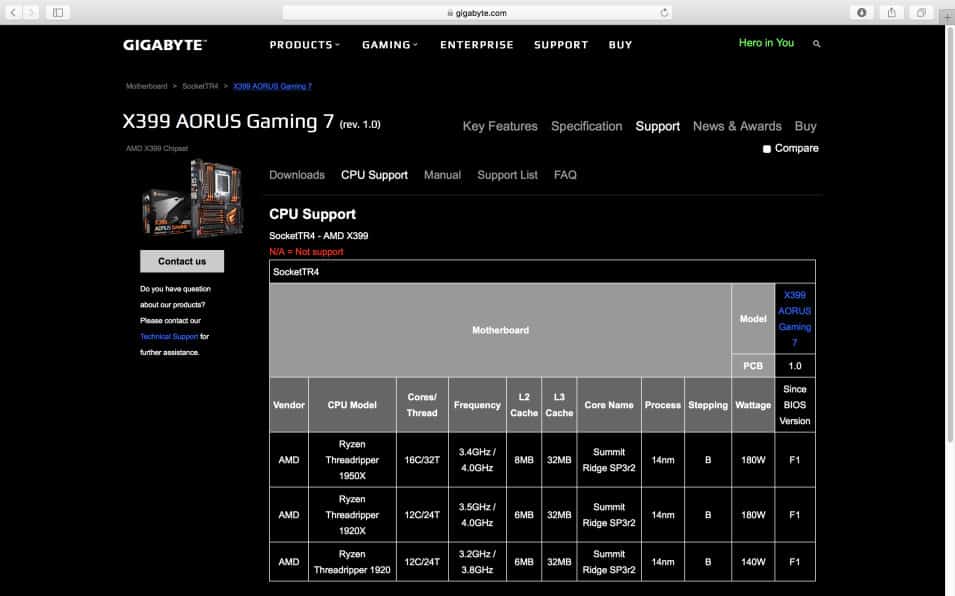Open the BUY menu item
The width and height of the screenshot is (955, 596).
(620, 45)
